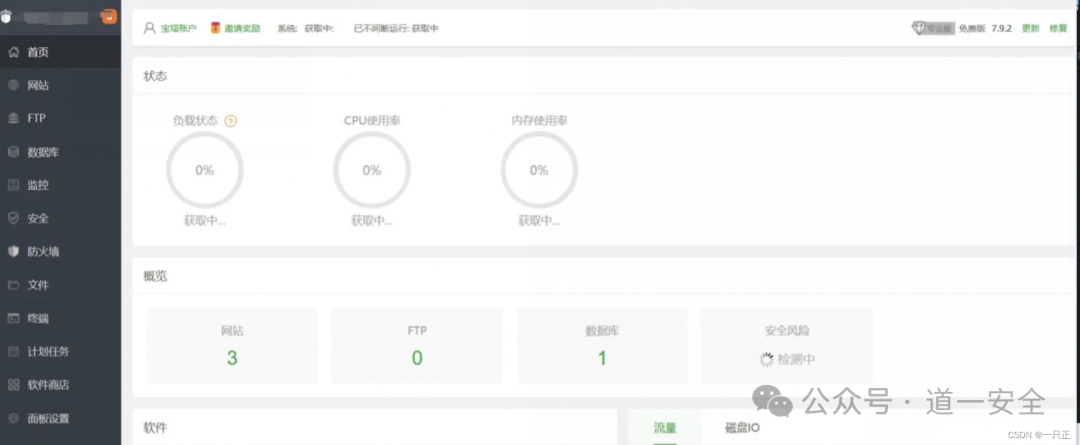Open the 监控 monitoring menu item

tap(61, 185)
